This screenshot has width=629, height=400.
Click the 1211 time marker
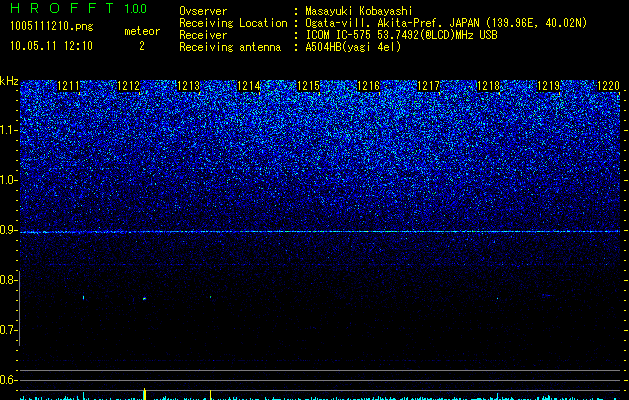point(69,86)
